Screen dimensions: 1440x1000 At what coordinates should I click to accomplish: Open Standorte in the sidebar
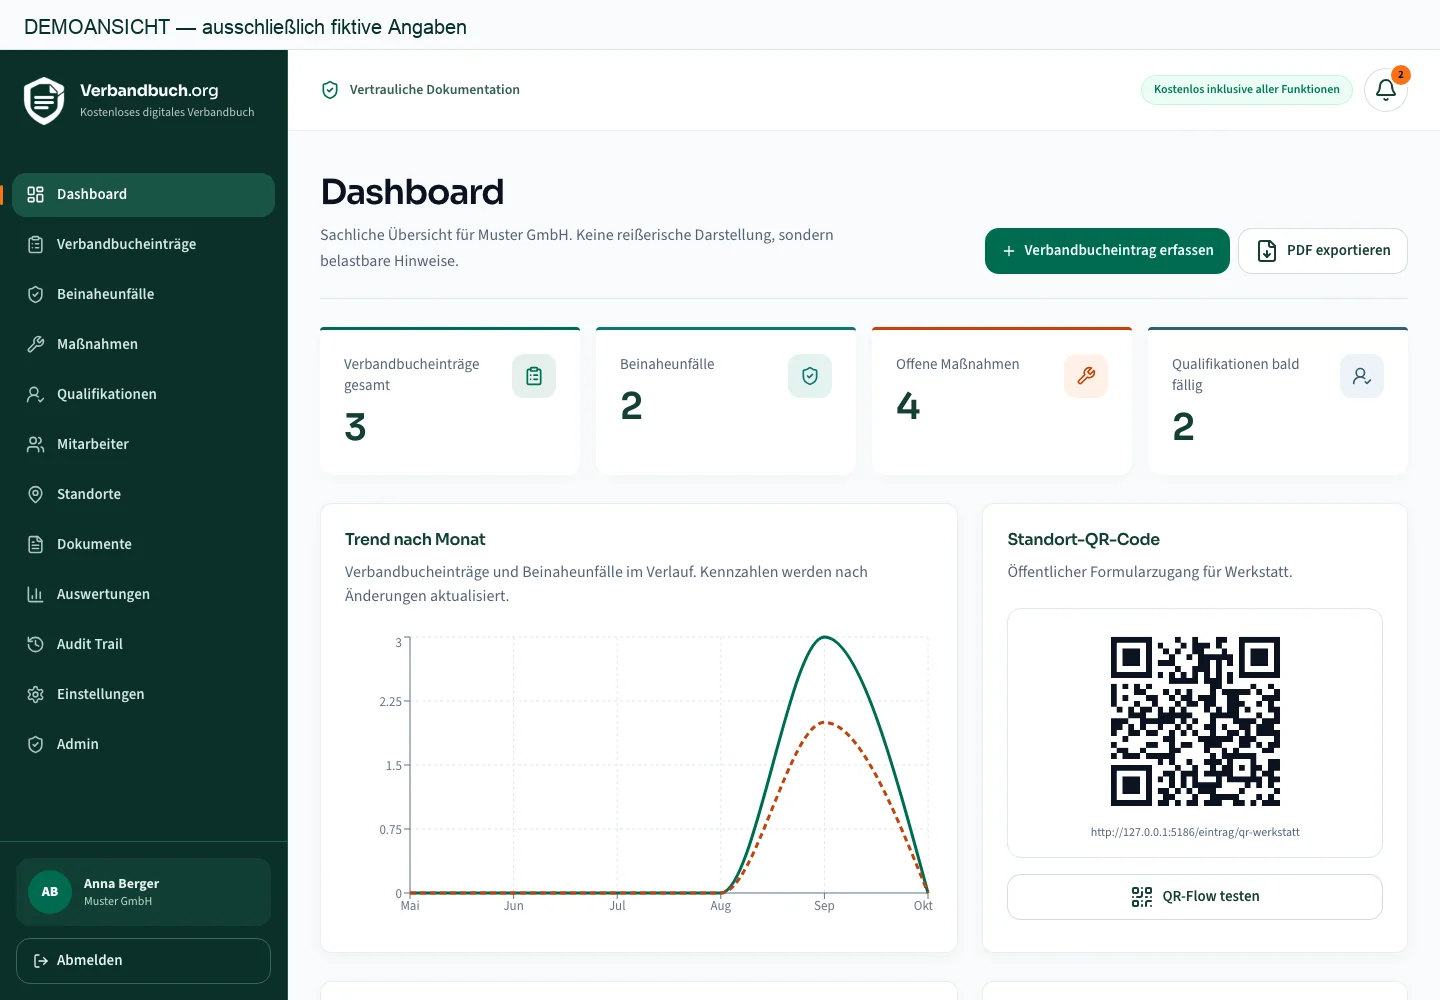coord(143,495)
